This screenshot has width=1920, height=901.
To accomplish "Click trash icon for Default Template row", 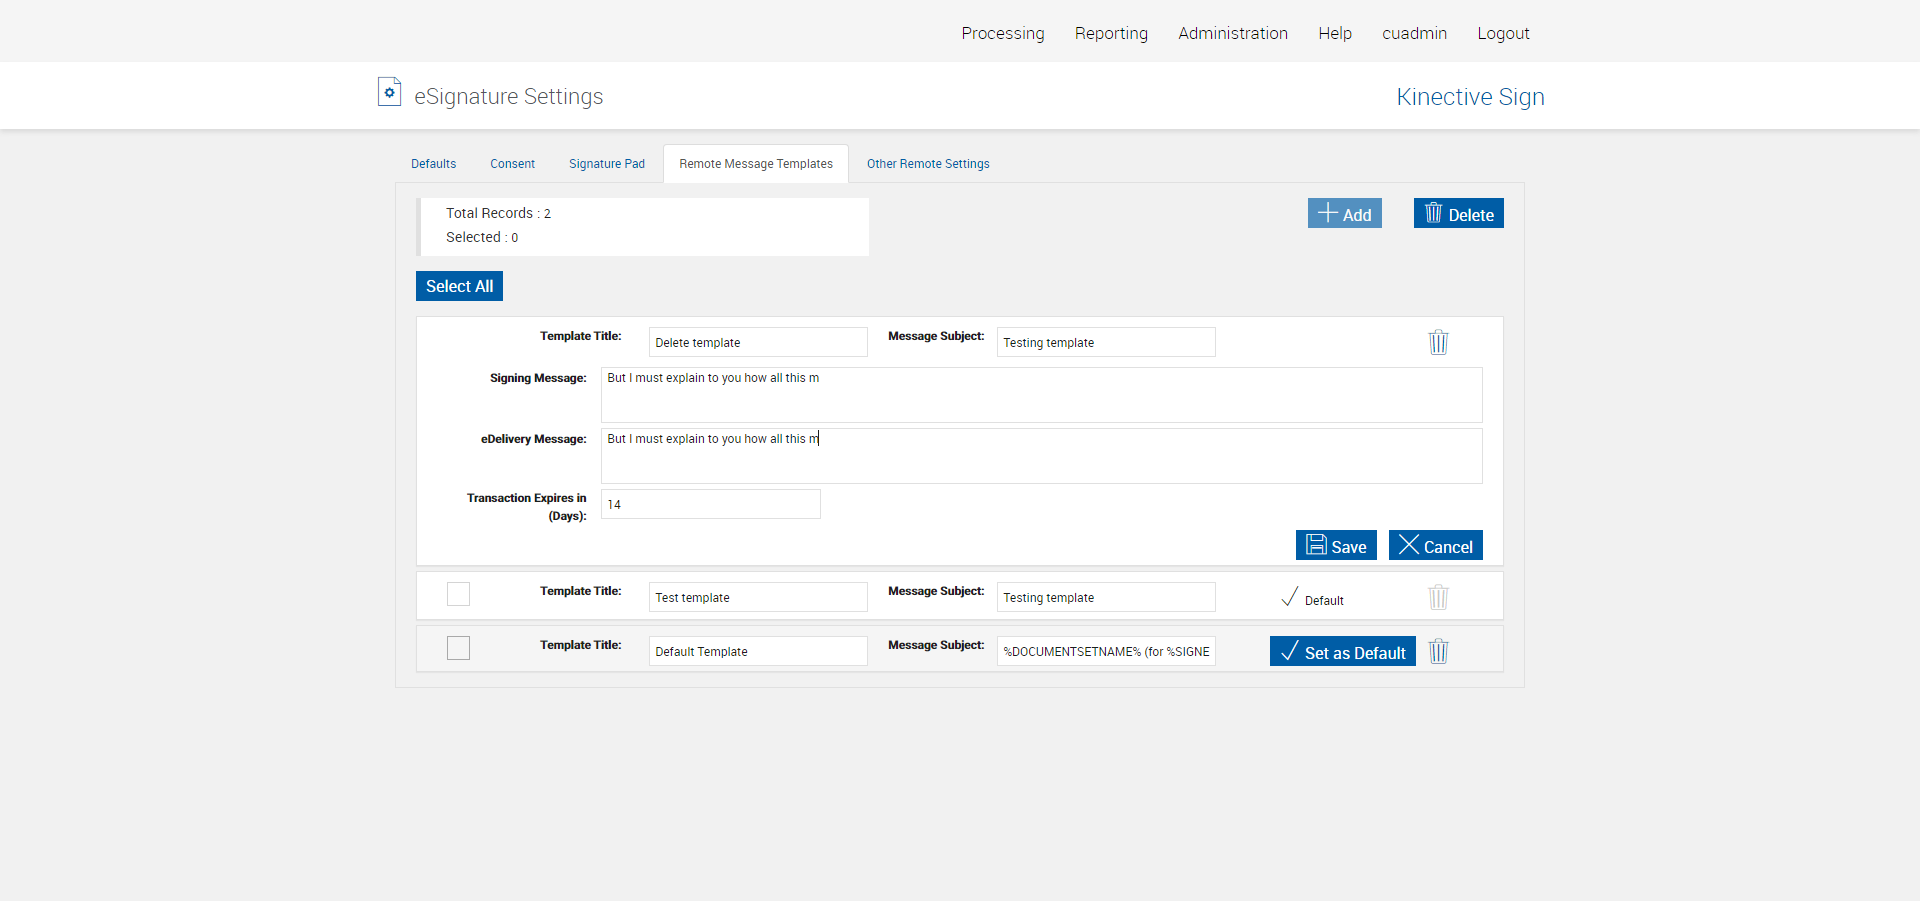I will click(1438, 651).
